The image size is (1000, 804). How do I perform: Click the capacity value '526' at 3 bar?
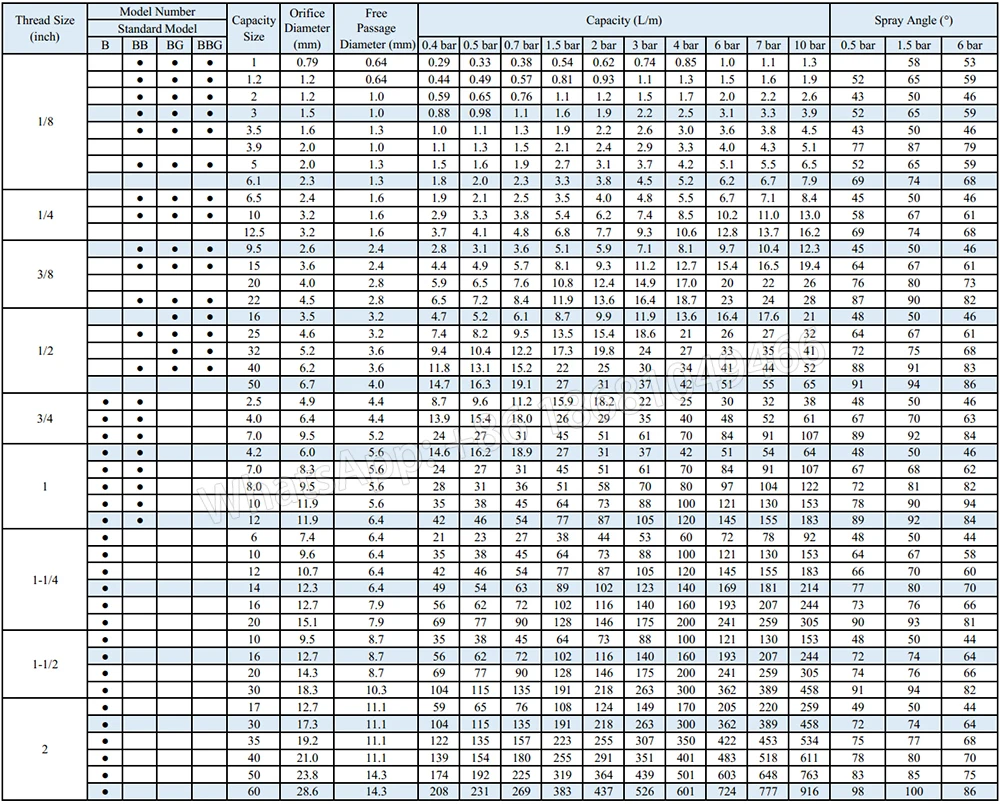(644, 791)
